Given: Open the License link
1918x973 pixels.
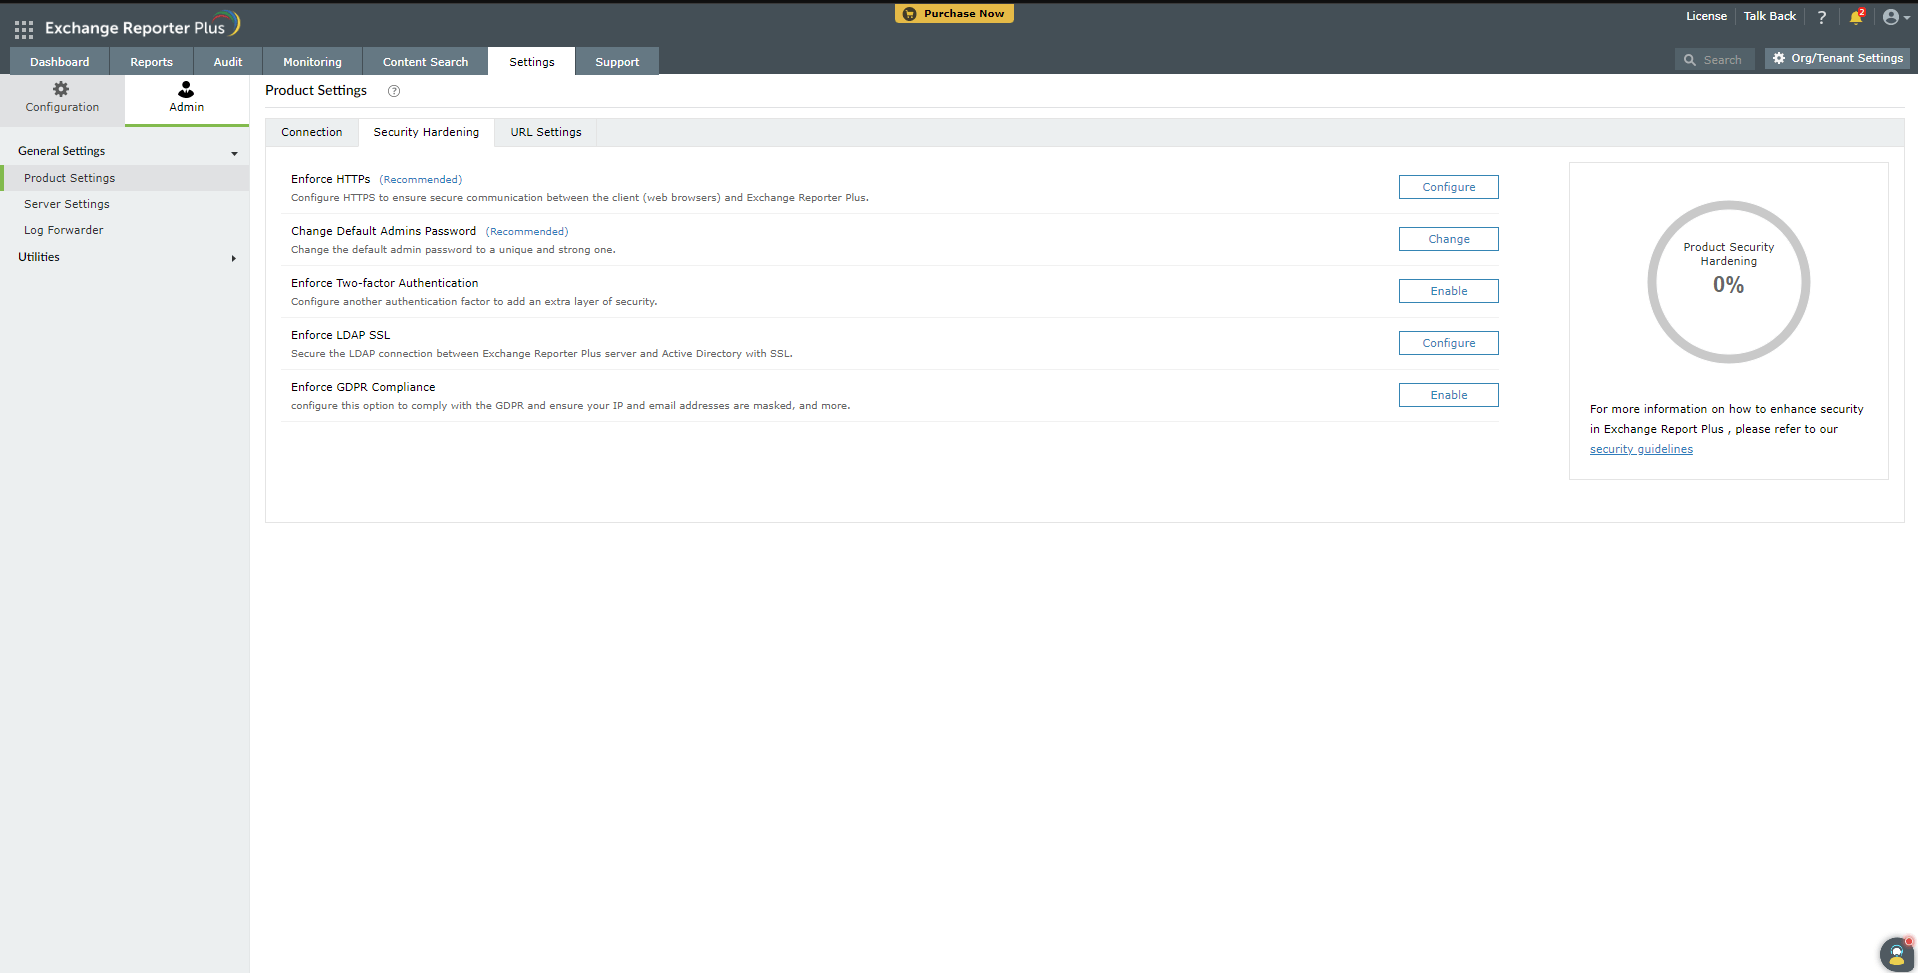Looking at the screenshot, I should pyautogui.click(x=1706, y=16).
